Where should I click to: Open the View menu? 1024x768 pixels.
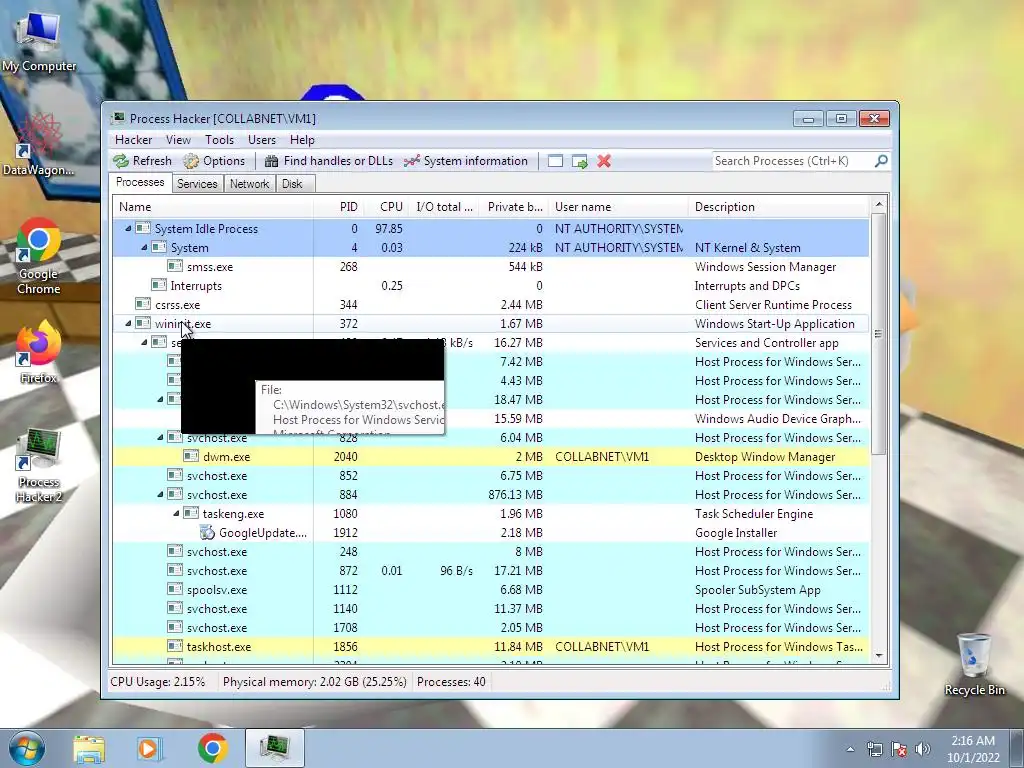178,140
